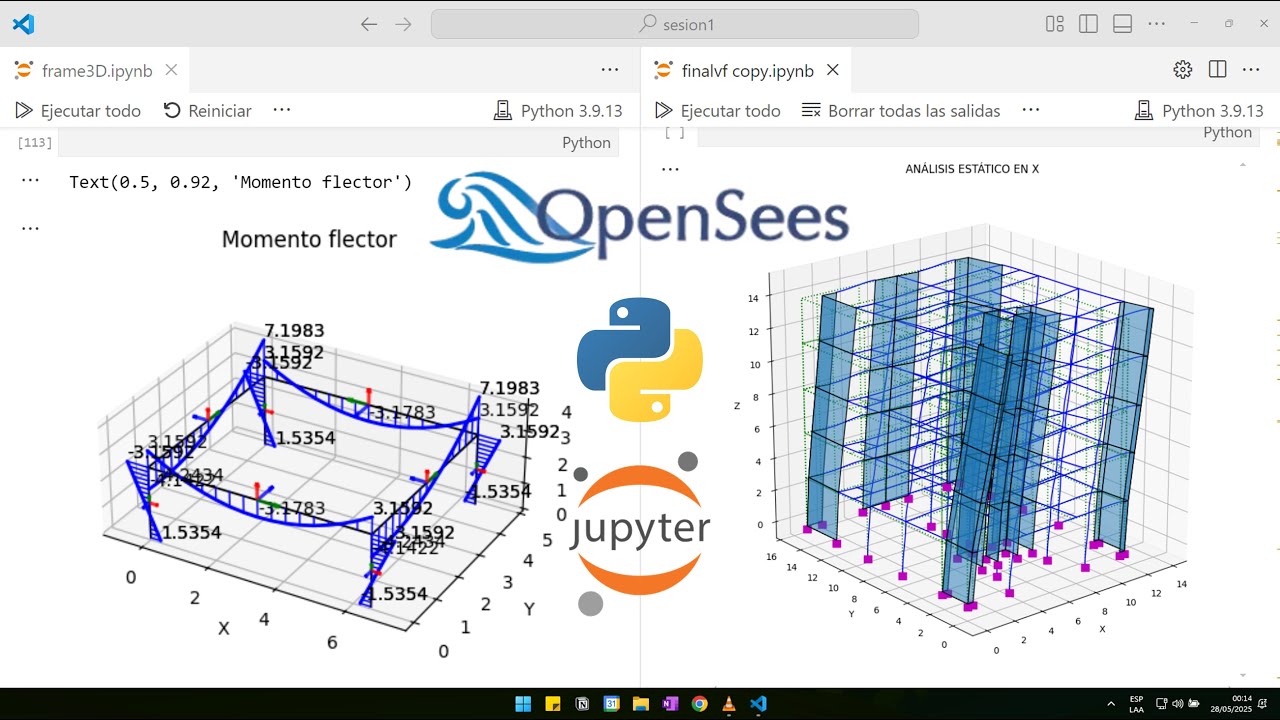Open output actions beside ANÁLISIS ESTÁTICO plot
This screenshot has height=720, width=1280.
coord(670,169)
